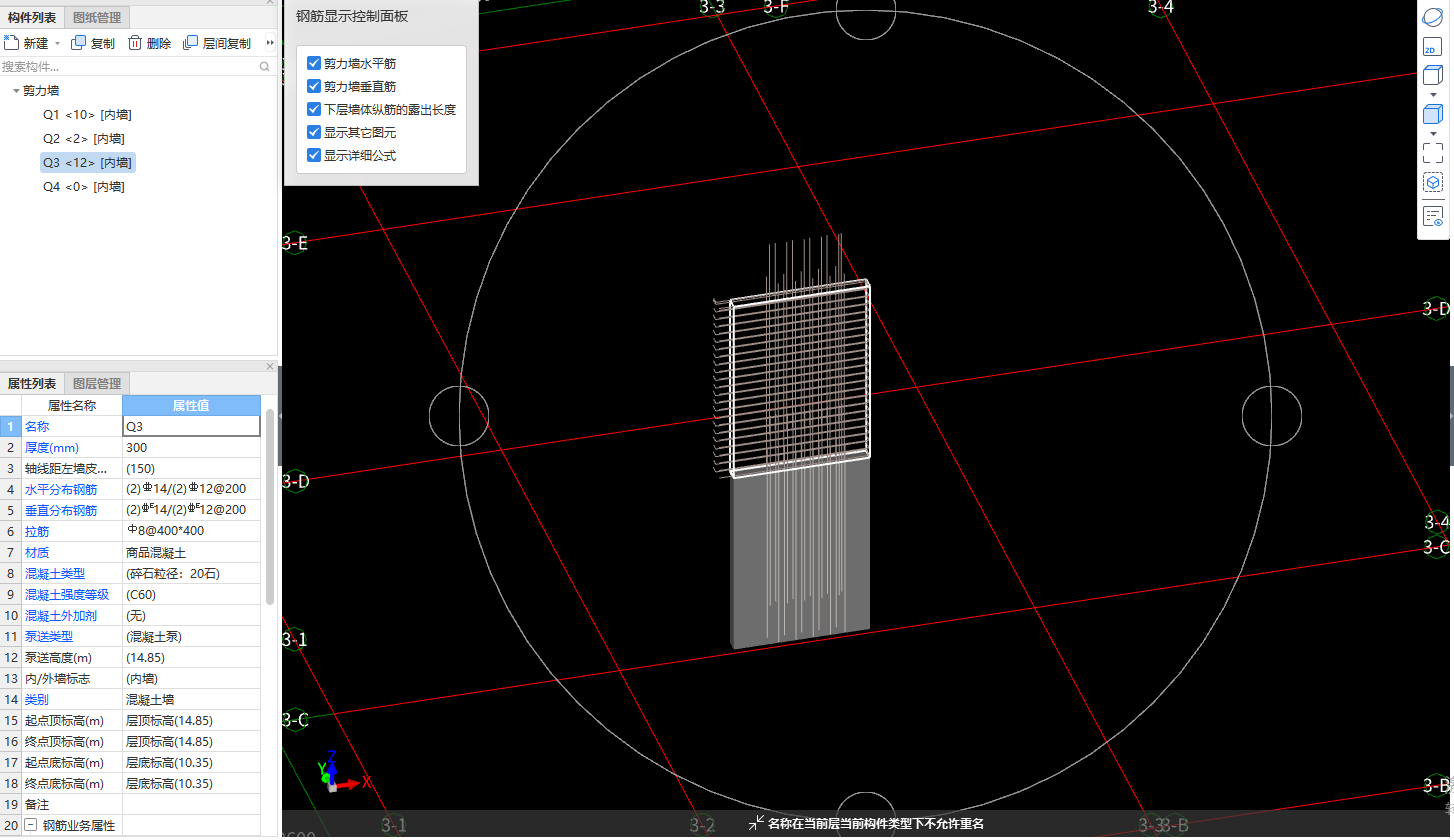Edit the 名称 value field Q3

pyautogui.click(x=191, y=426)
